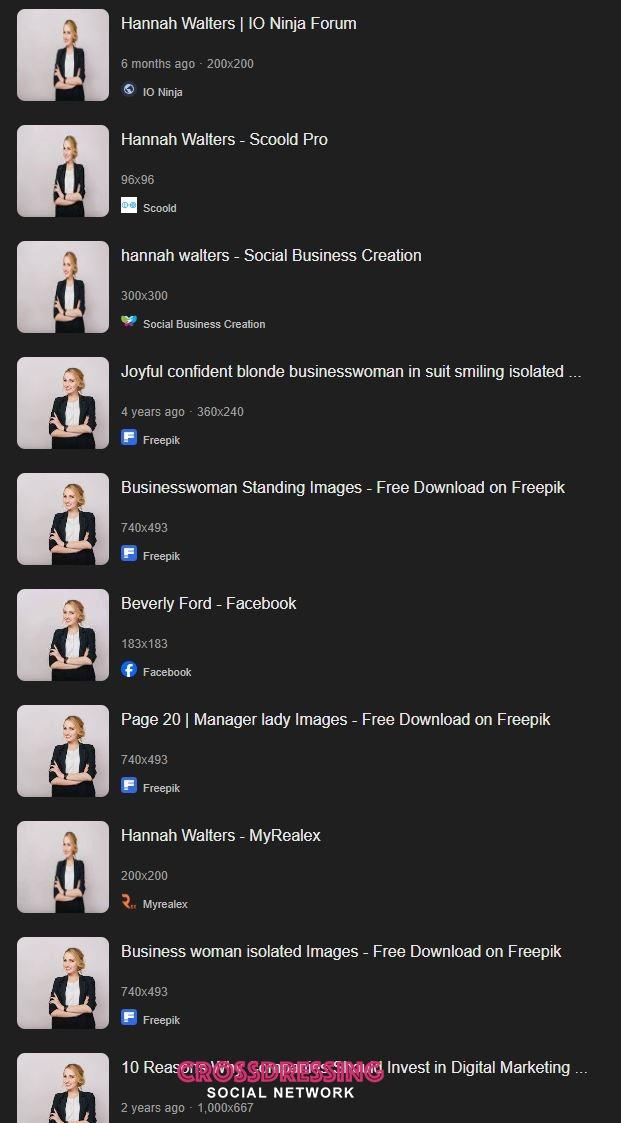Select thumbnail of the IO Ninja Forum result

pyautogui.click(x=63, y=55)
